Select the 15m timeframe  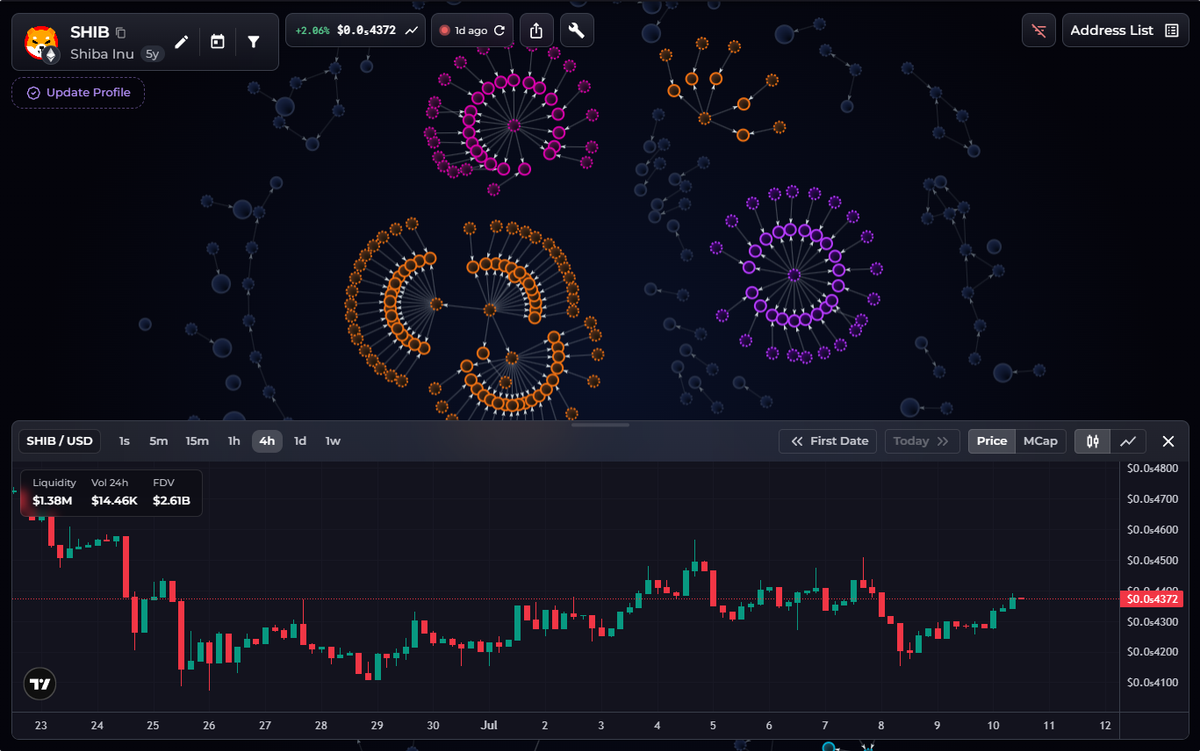(x=197, y=441)
